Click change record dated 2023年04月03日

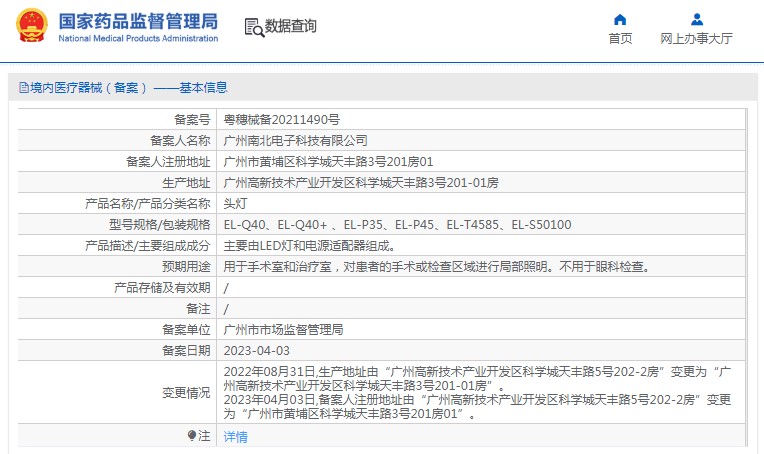click(477, 407)
